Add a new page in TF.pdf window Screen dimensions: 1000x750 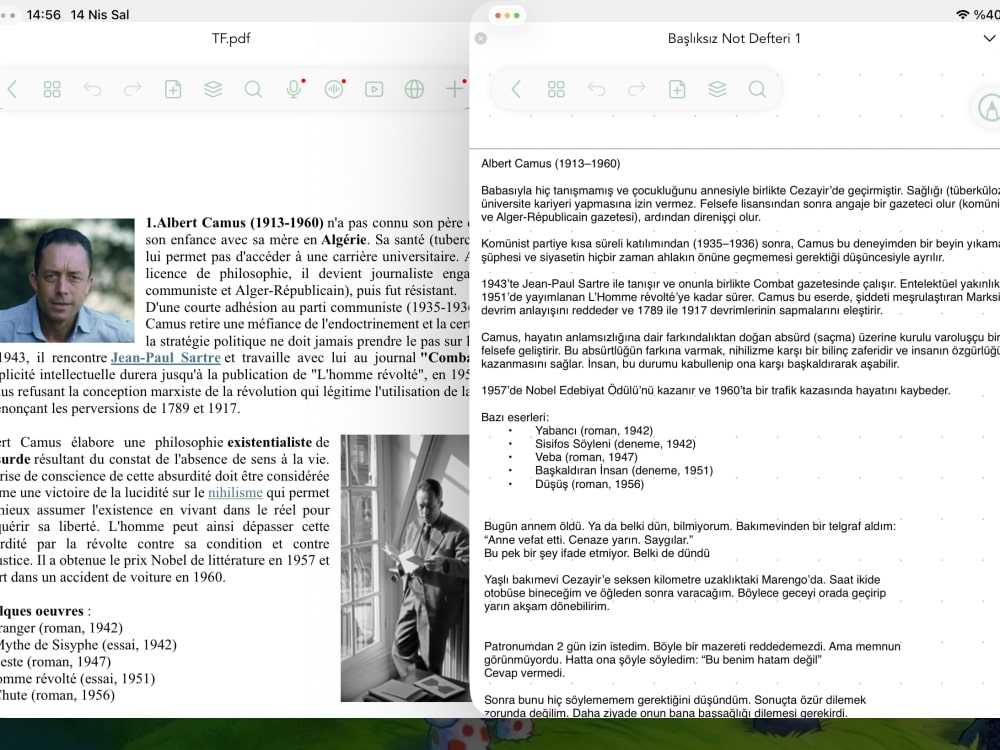[173, 89]
